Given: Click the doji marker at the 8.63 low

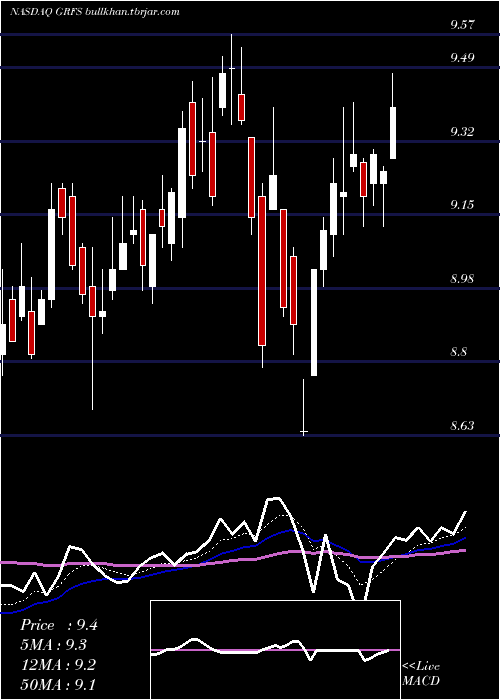Looking at the screenshot, I should tap(304, 432).
